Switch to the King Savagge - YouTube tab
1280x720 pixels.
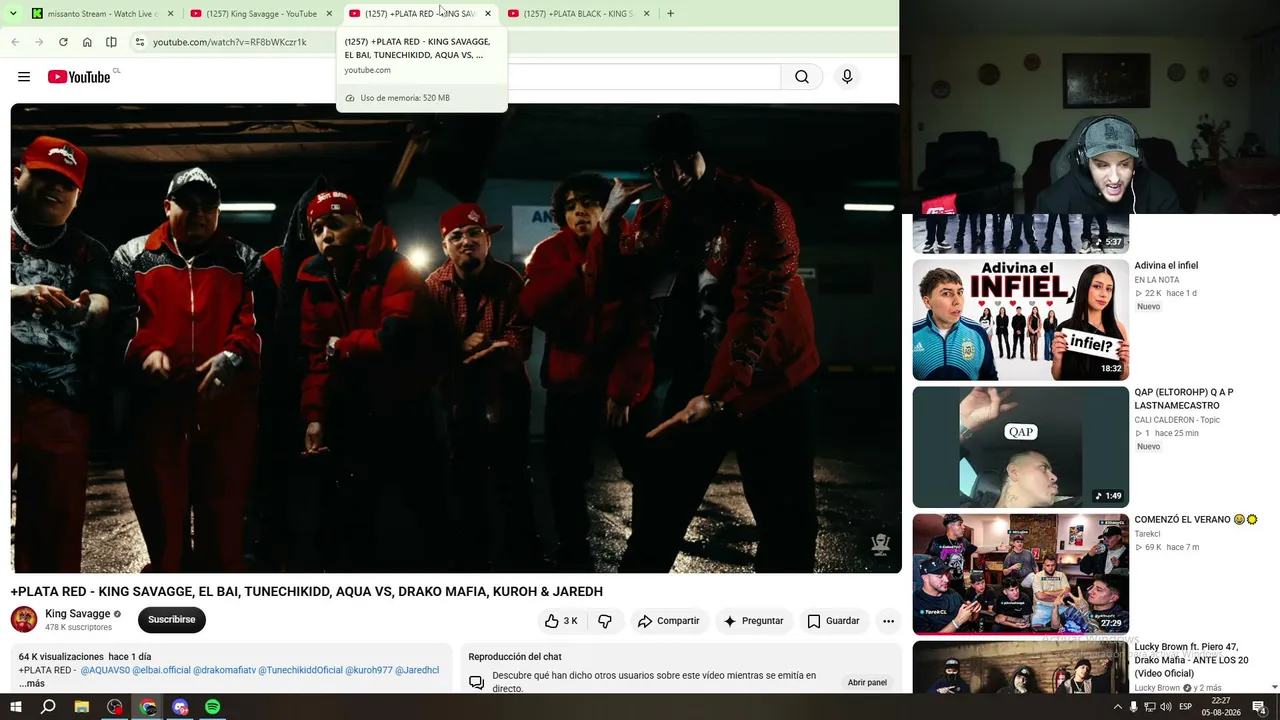pos(262,13)
